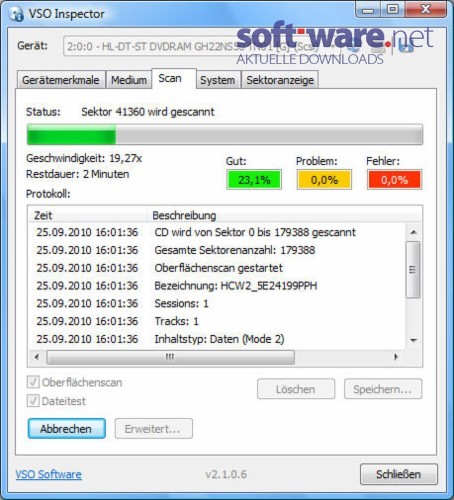
Task: Click the protocol list down arrow
Action: click(x=414, y=341)
